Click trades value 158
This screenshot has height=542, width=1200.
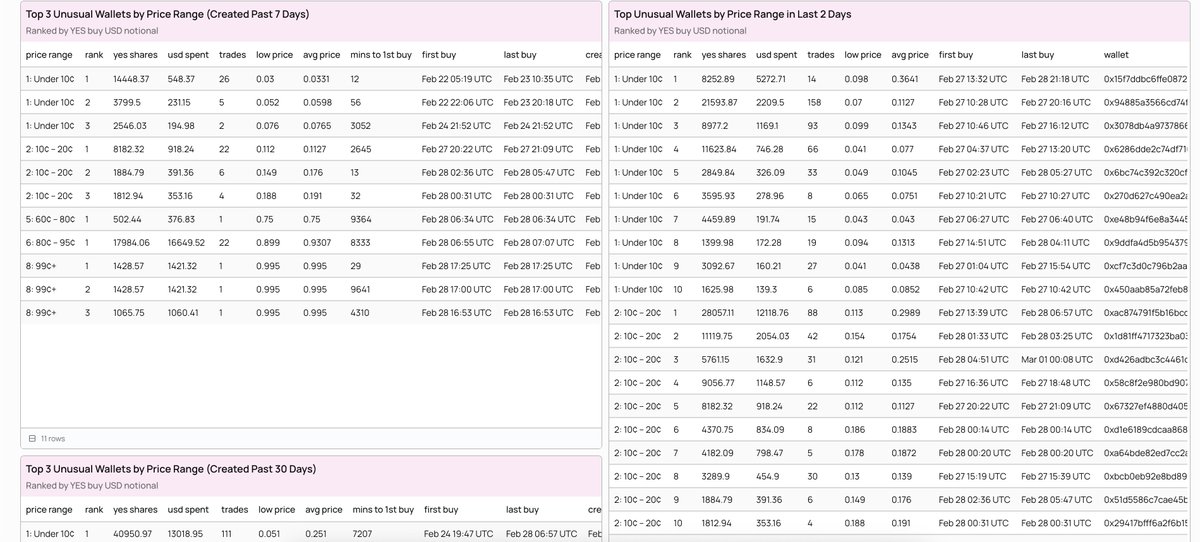coord(814,102)
